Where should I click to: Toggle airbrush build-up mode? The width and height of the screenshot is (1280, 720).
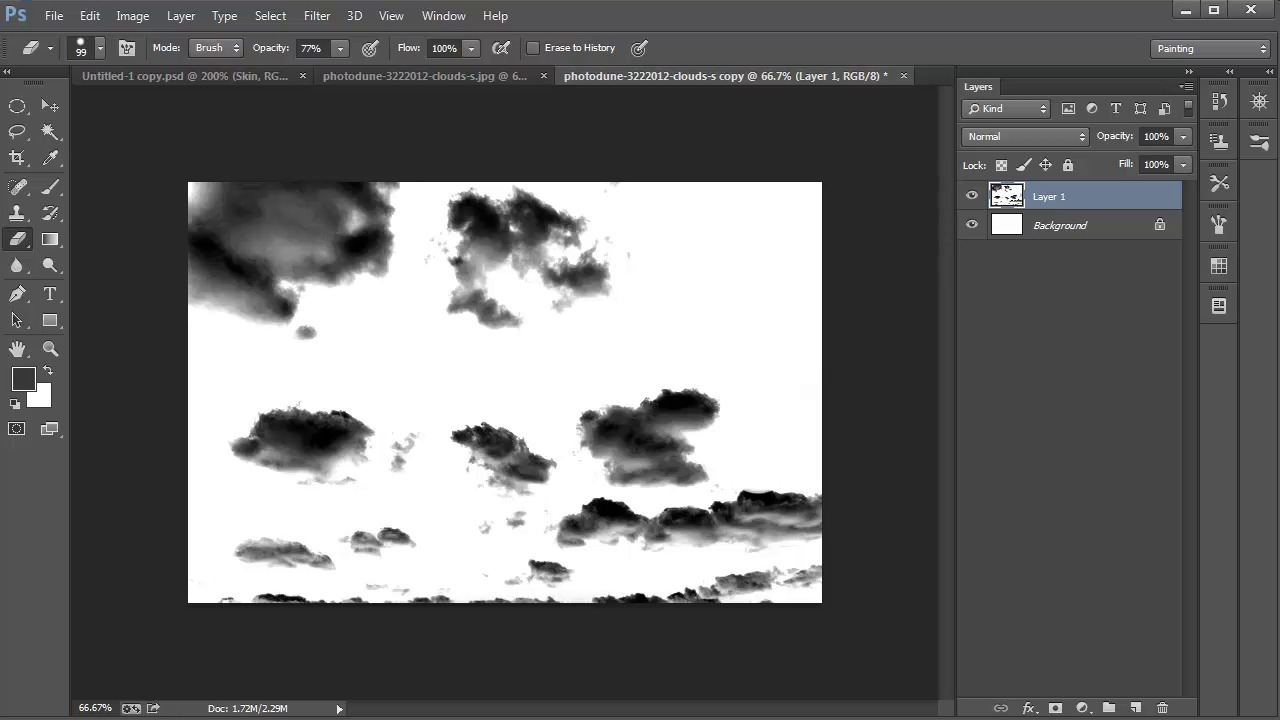point(501,48)
